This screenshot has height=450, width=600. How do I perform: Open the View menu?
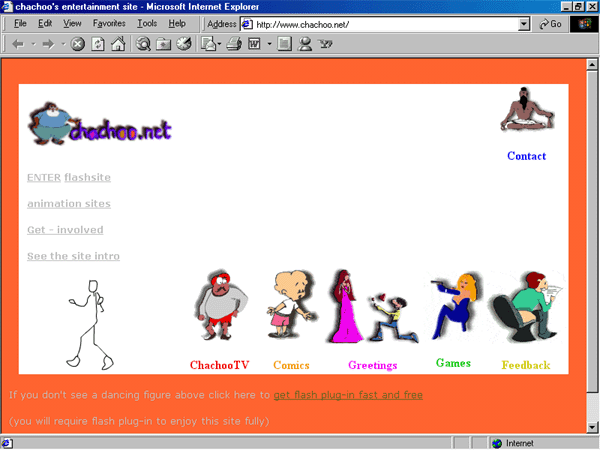tap(72, 24)
